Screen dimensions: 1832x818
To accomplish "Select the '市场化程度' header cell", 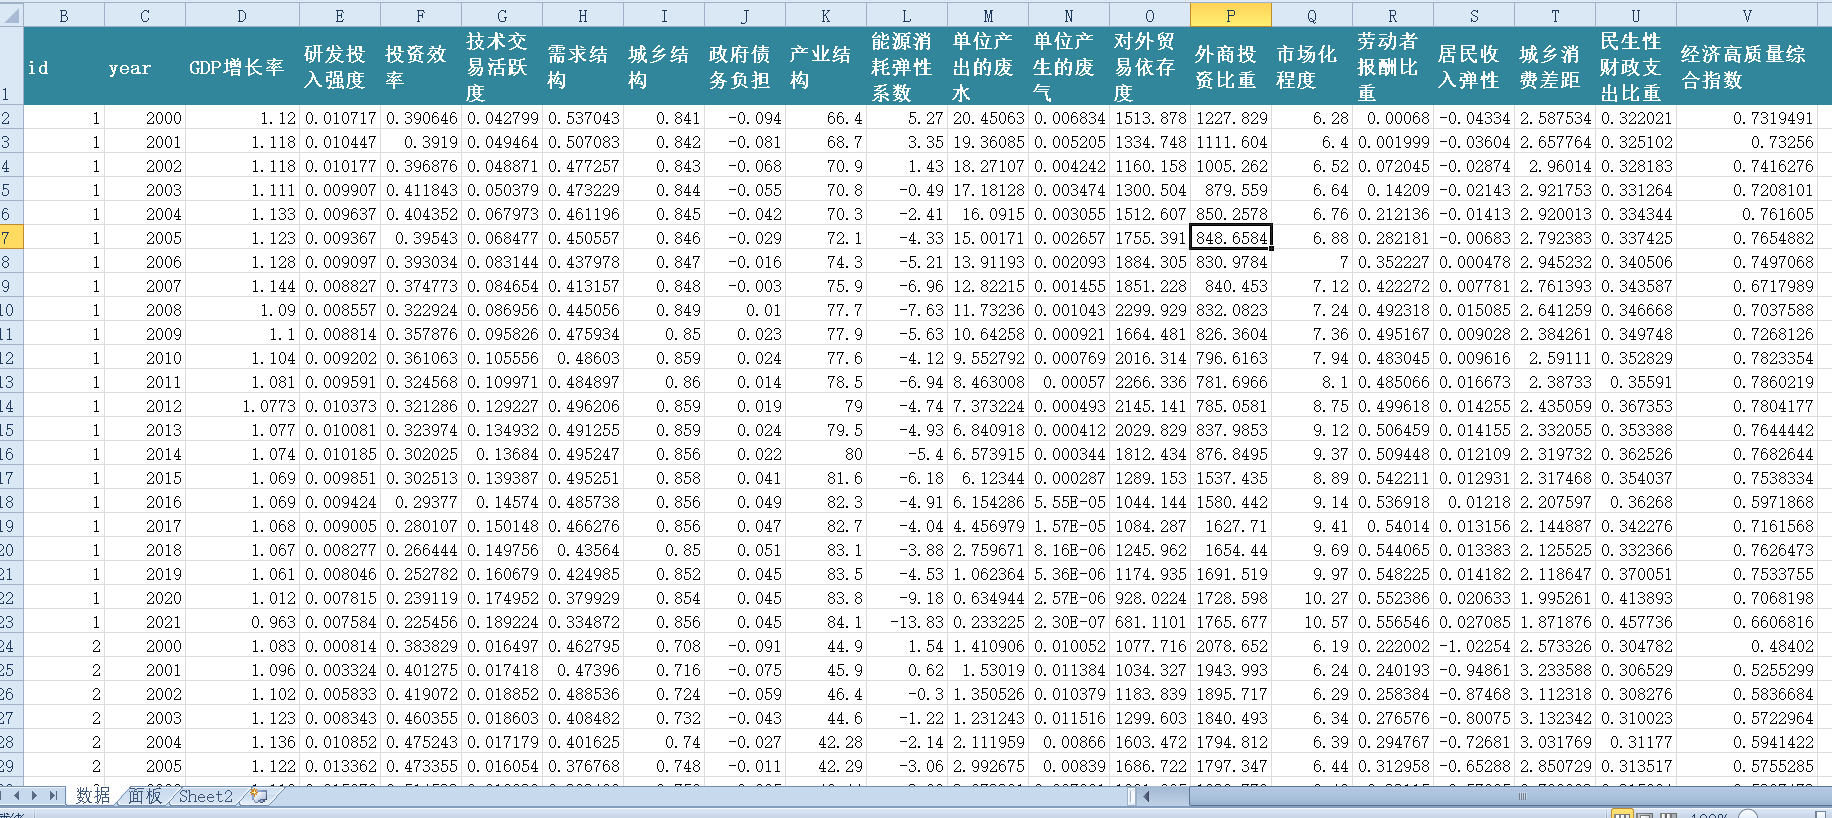I will [x=1312, y=66].
